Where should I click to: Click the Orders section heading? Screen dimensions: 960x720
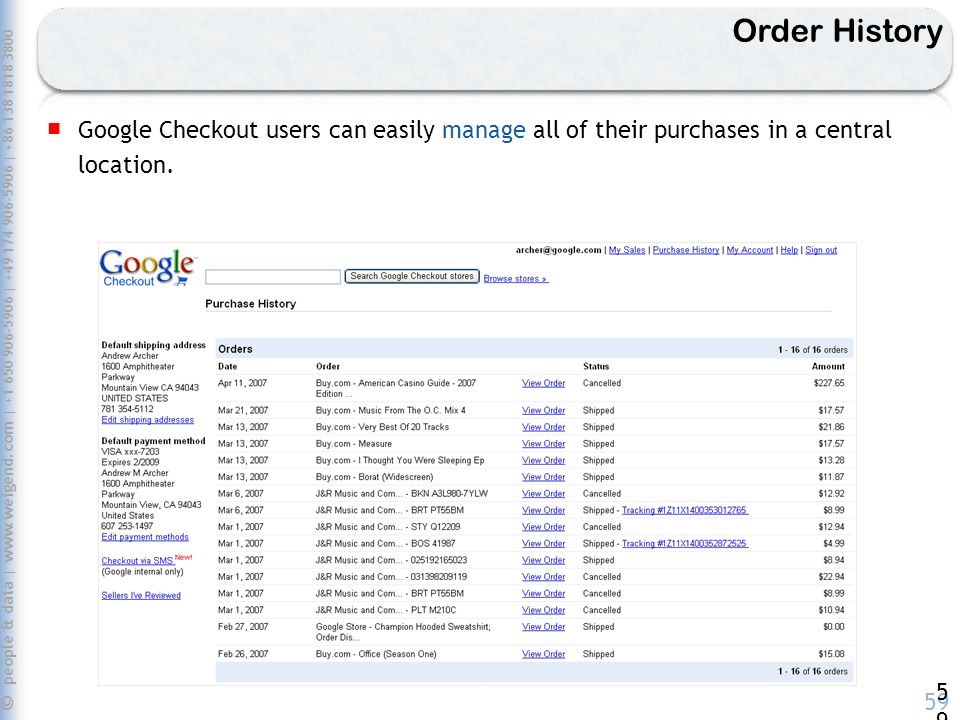point(235,349)
